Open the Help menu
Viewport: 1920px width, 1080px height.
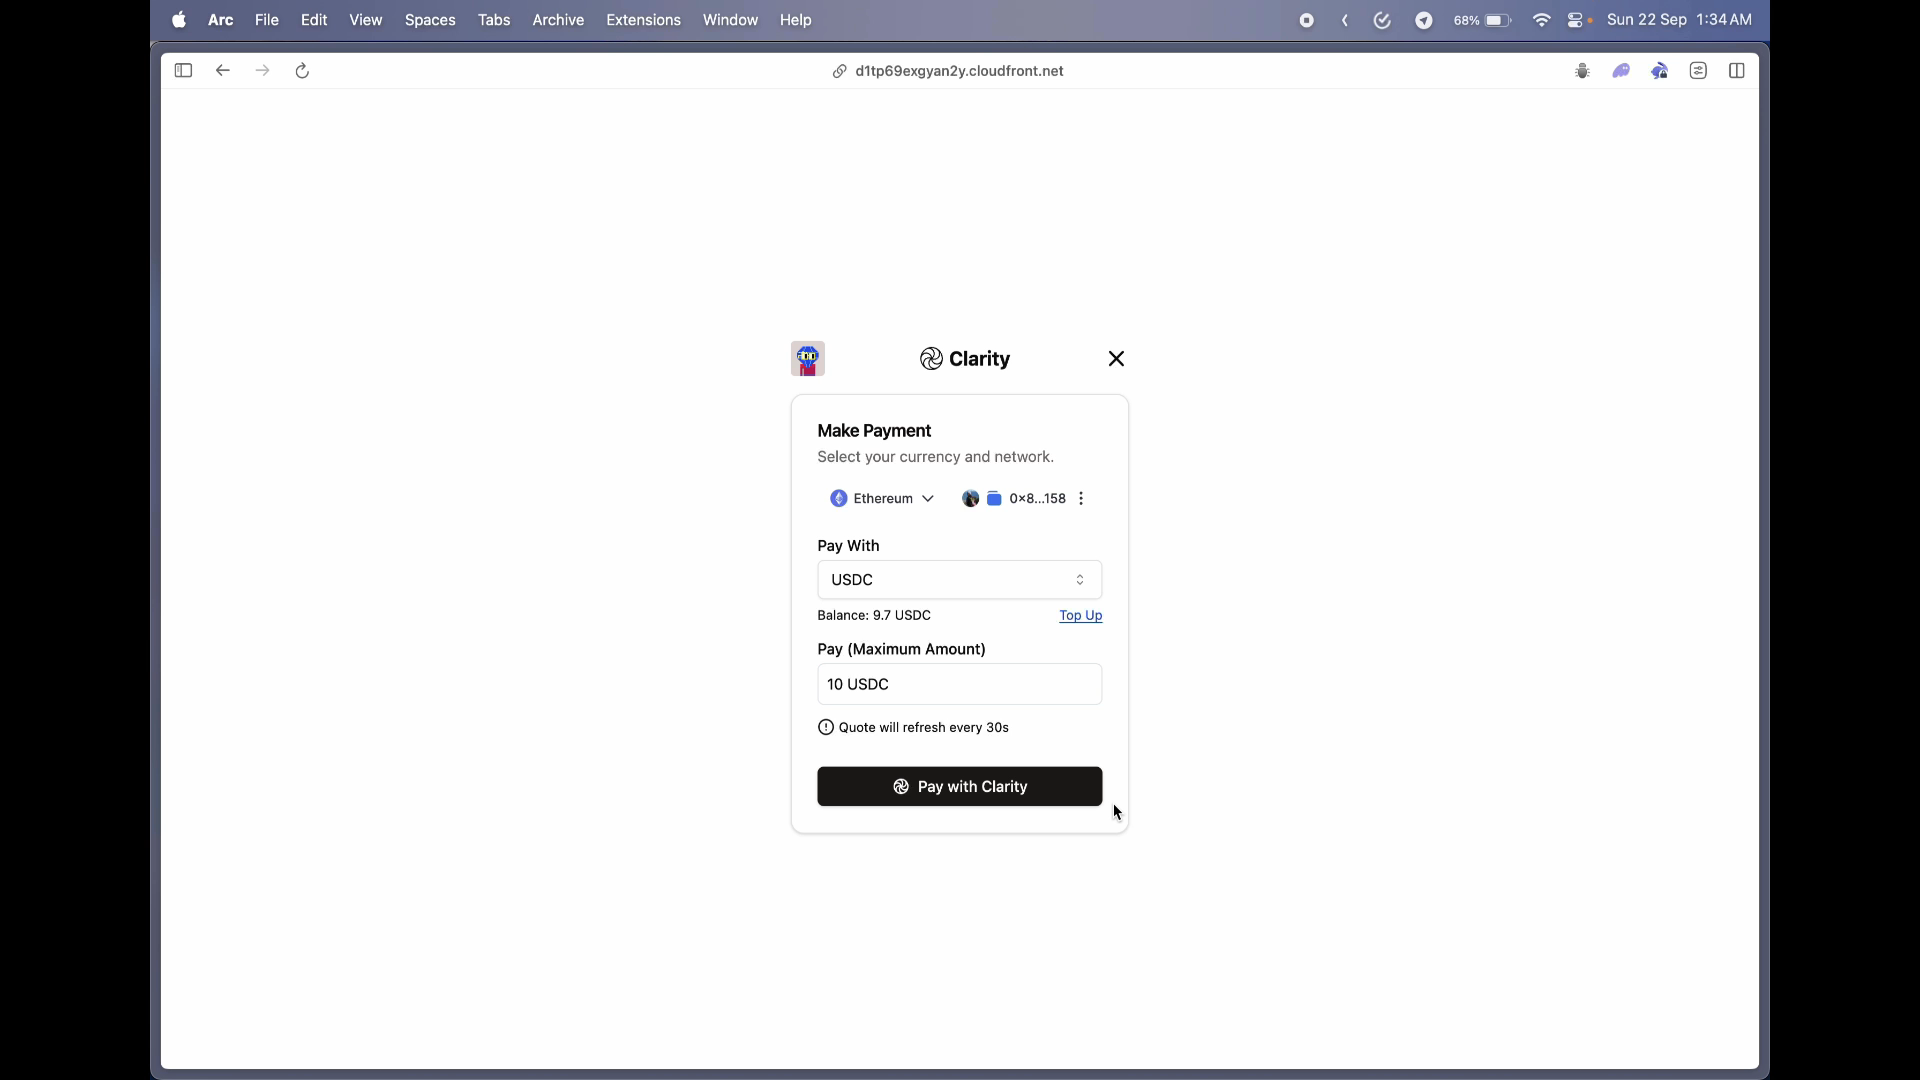(796, 20)
